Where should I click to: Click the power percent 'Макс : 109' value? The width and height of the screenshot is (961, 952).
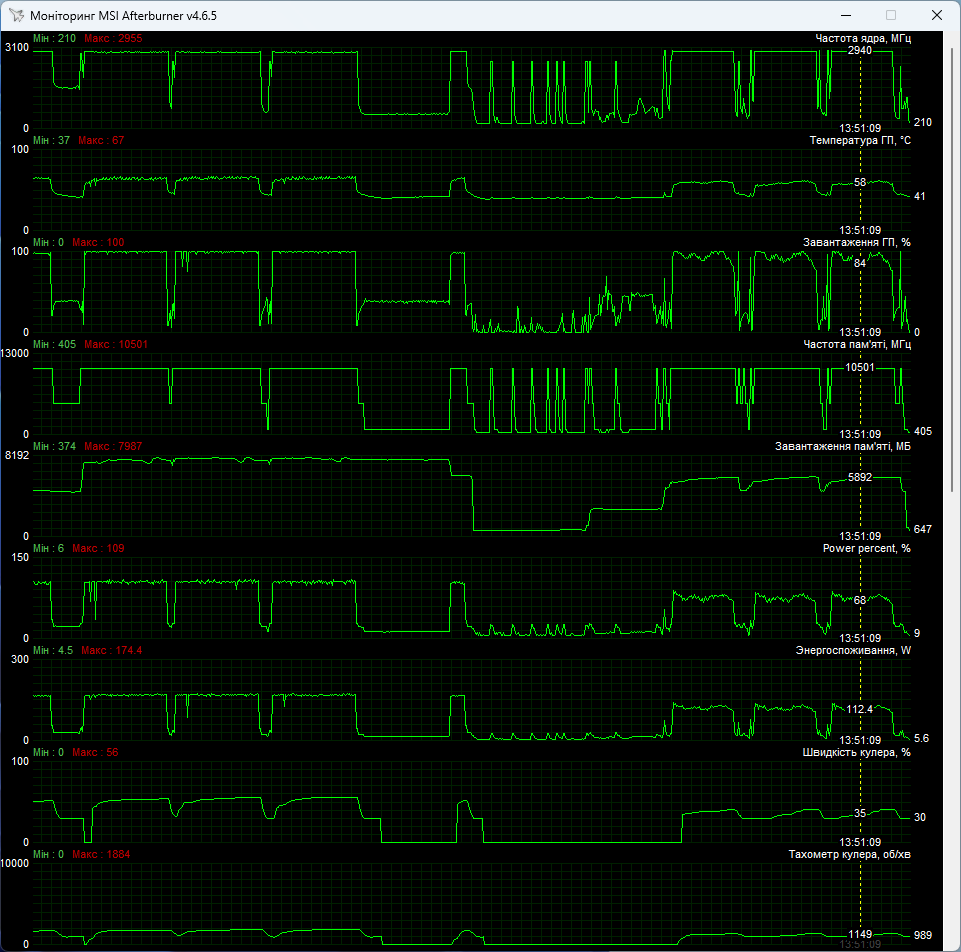coord(98,548)
